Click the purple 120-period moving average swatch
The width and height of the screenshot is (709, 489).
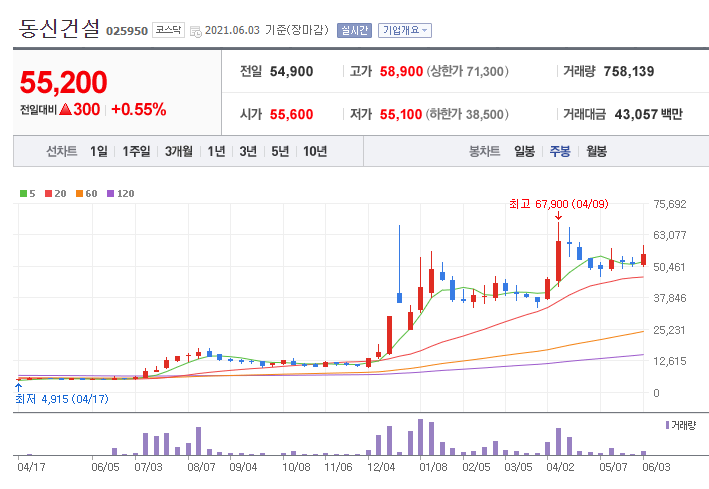coord(110,194)
